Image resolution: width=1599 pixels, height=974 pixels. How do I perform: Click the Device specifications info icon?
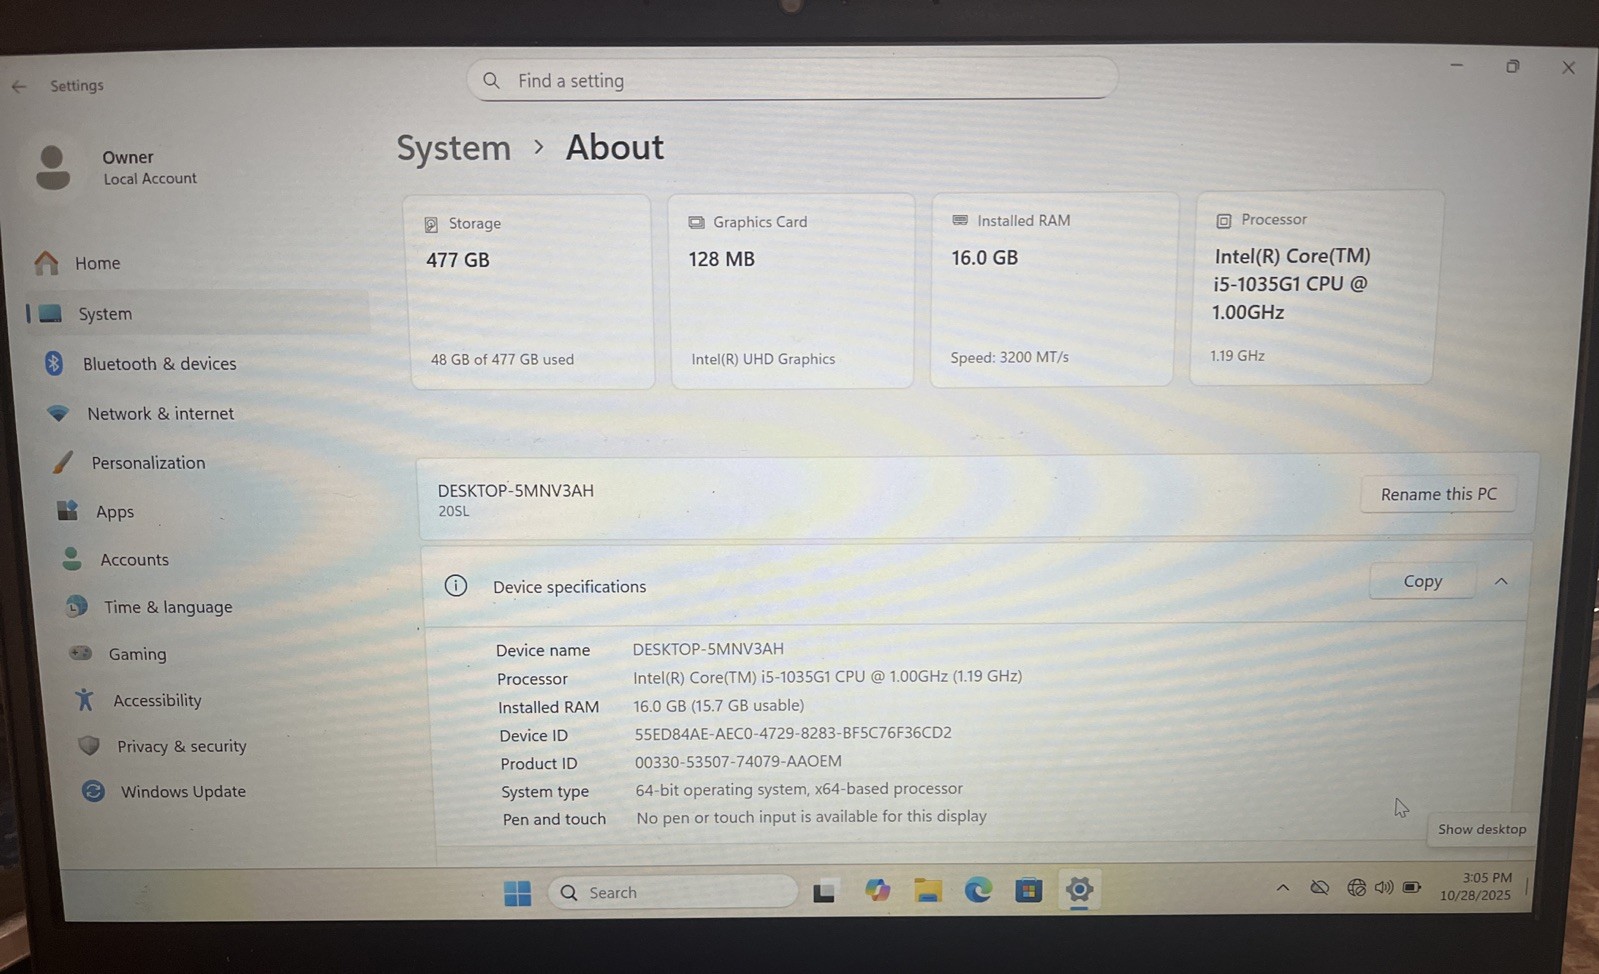pyautogui.click(x=456, y=586)
